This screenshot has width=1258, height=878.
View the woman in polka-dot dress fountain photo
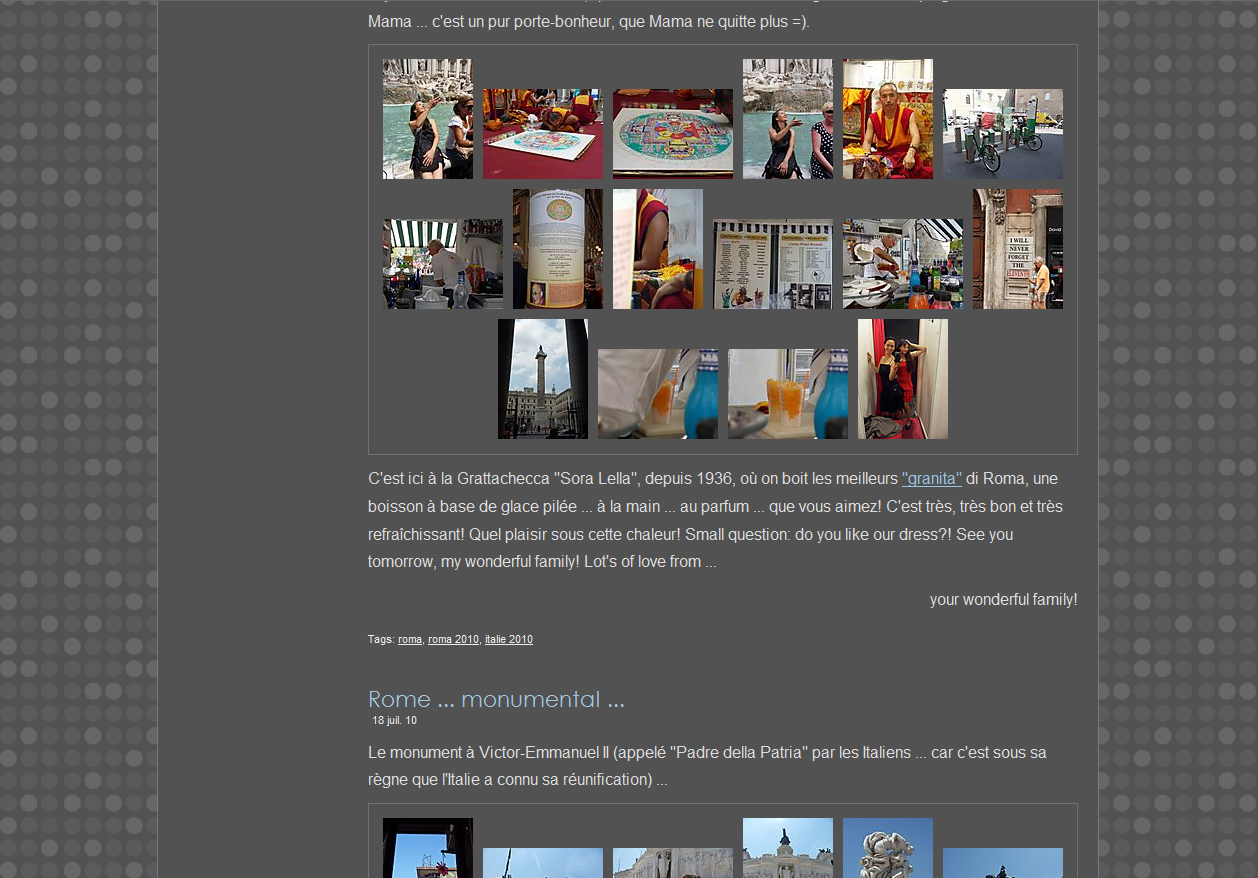tap(787, 119)
